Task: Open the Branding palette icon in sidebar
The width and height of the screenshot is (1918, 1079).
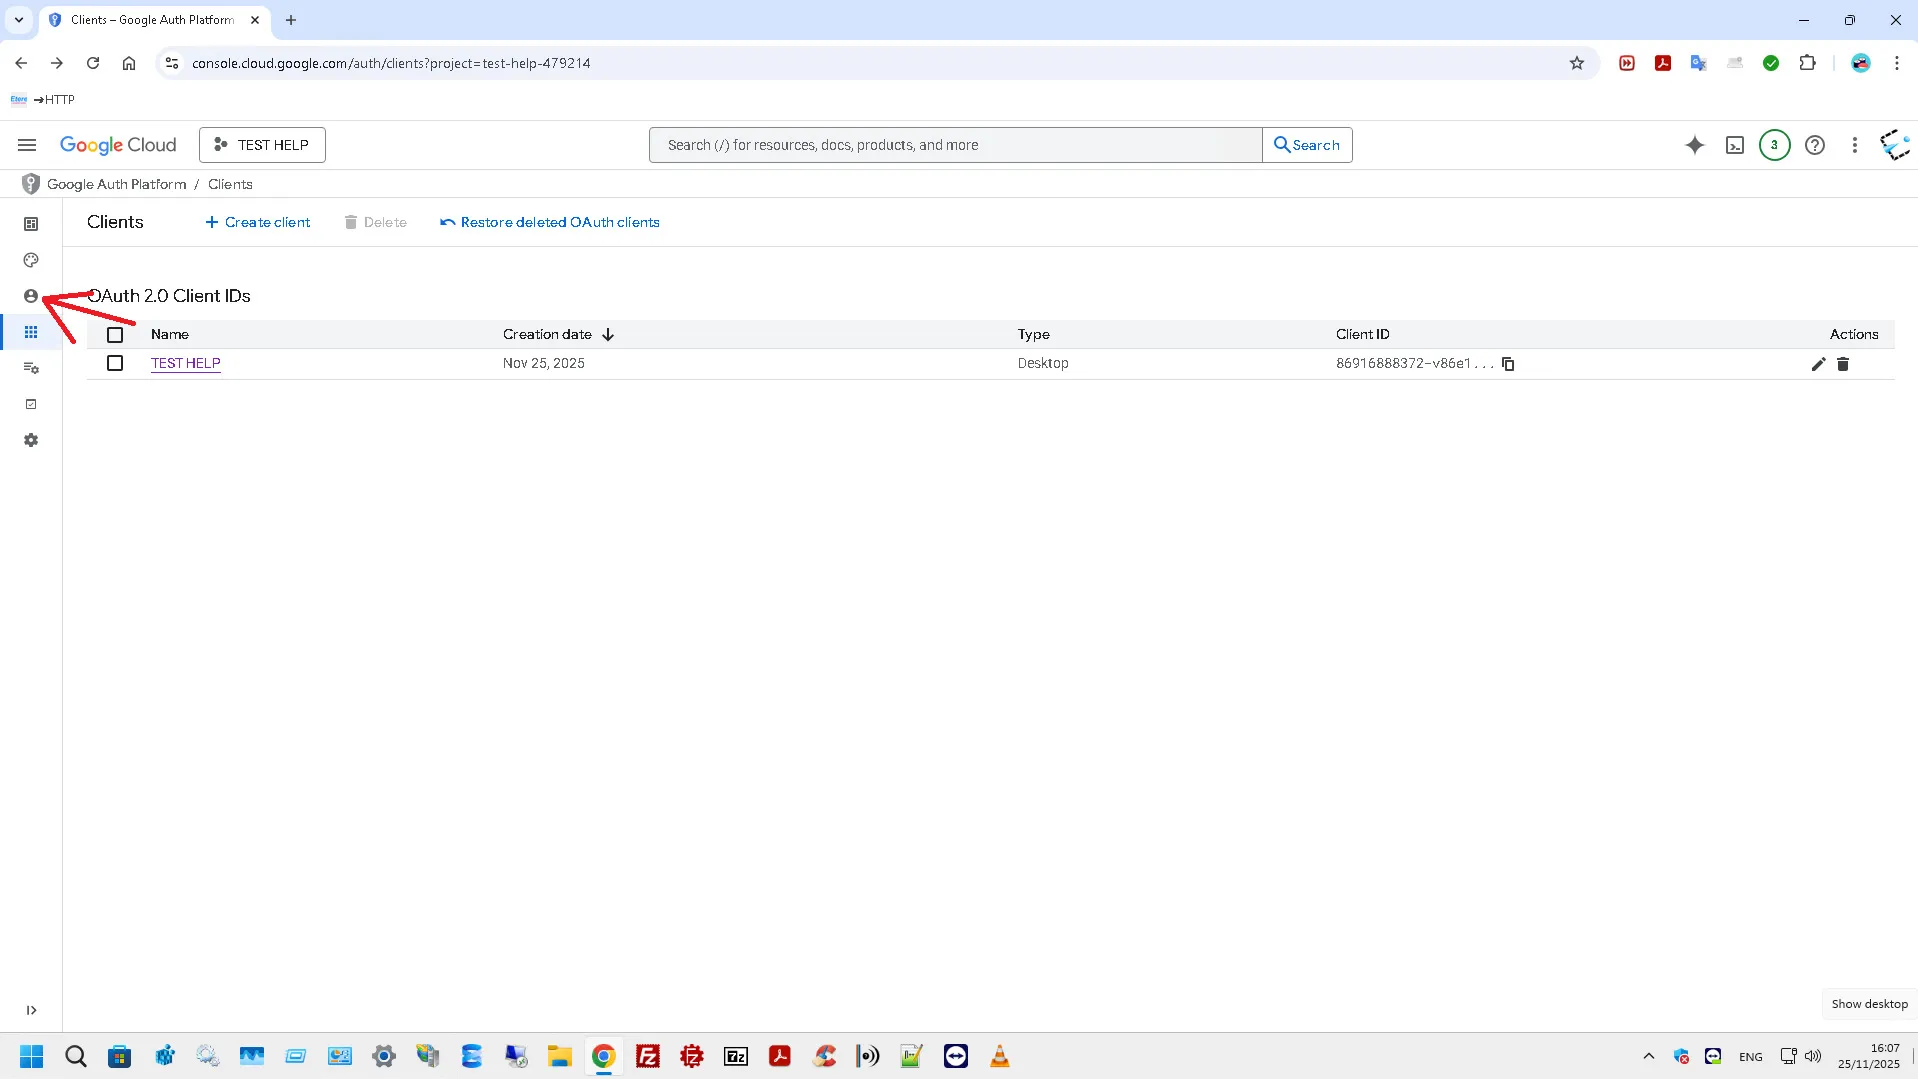Action: [x=31, y=260]
